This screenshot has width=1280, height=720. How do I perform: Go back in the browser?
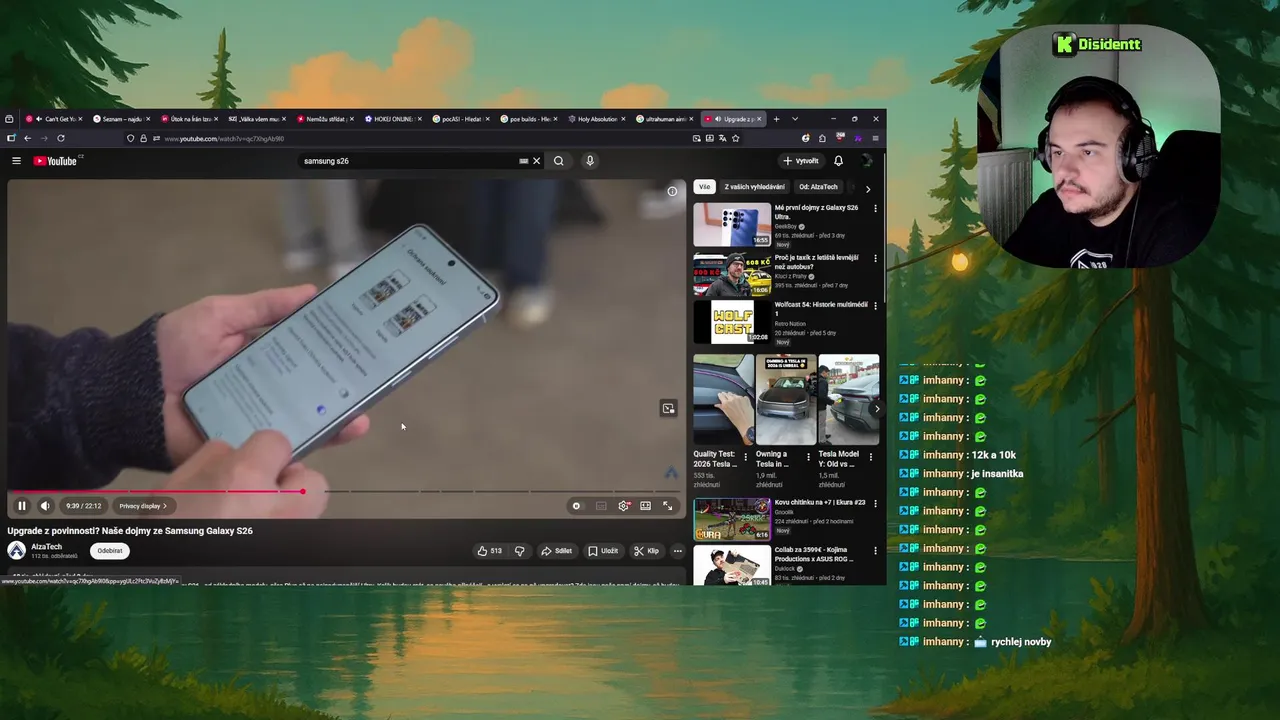point(27,138)
